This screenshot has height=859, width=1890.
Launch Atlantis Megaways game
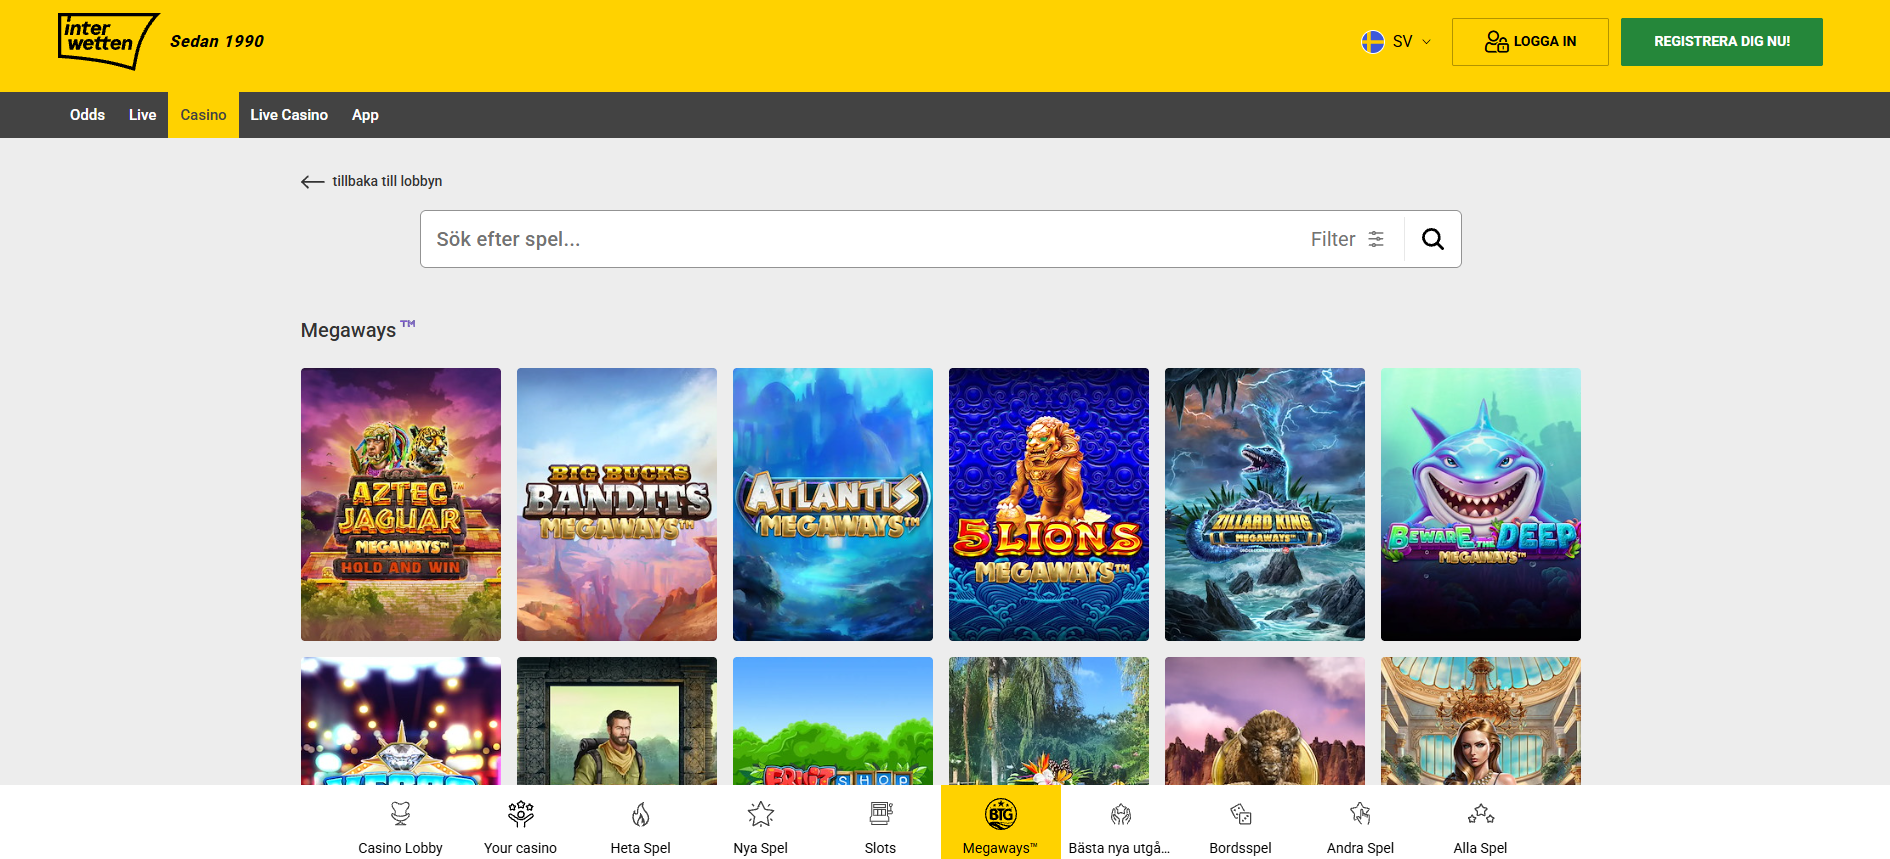click(833, 504)
